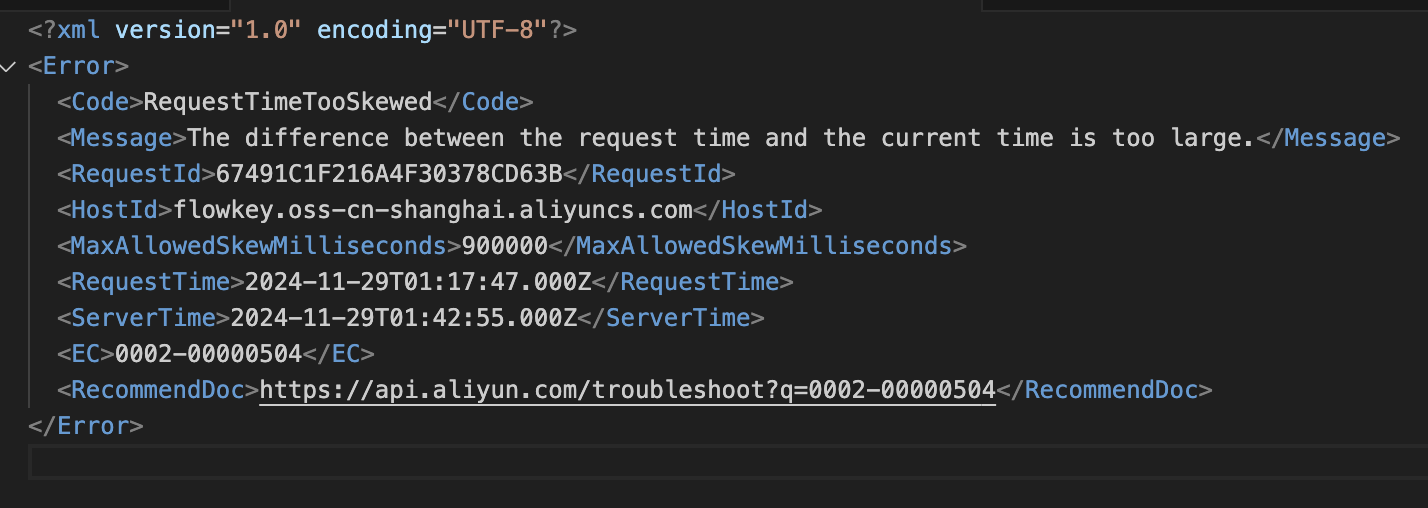This screenshot has width=1428, height=508.
Task: Click the closing Message tag
Action: point(1320,138)
